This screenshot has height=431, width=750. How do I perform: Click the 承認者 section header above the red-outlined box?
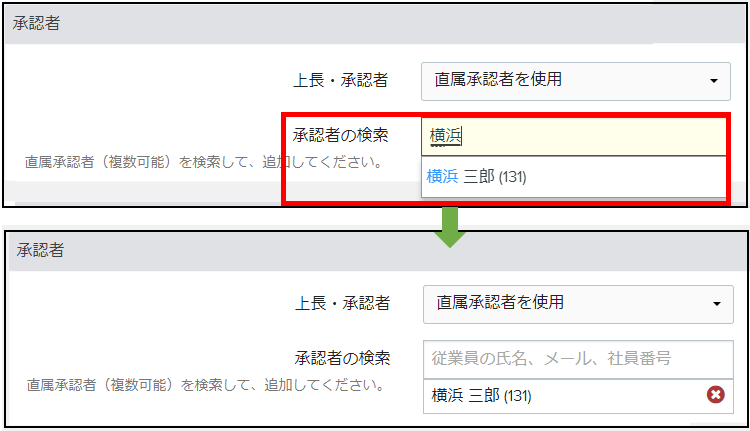36,23
